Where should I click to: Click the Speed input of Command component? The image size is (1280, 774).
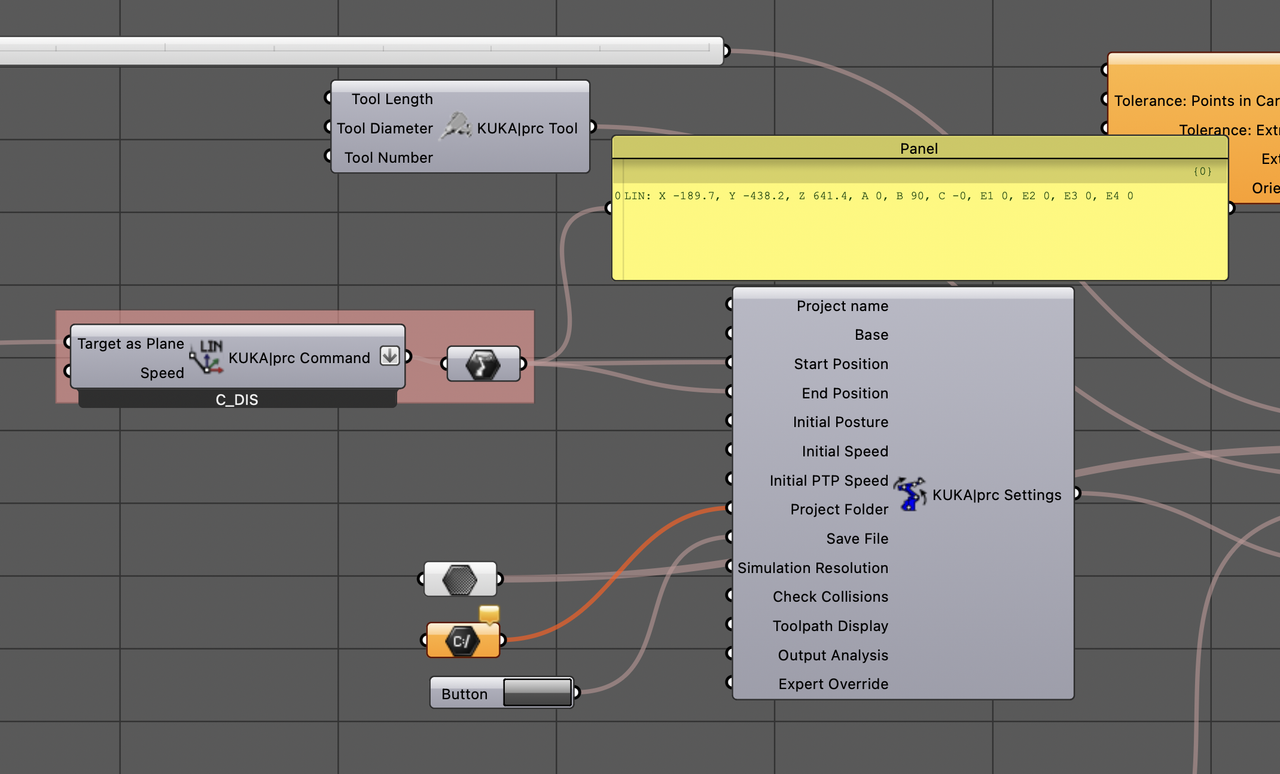[162, 373]
